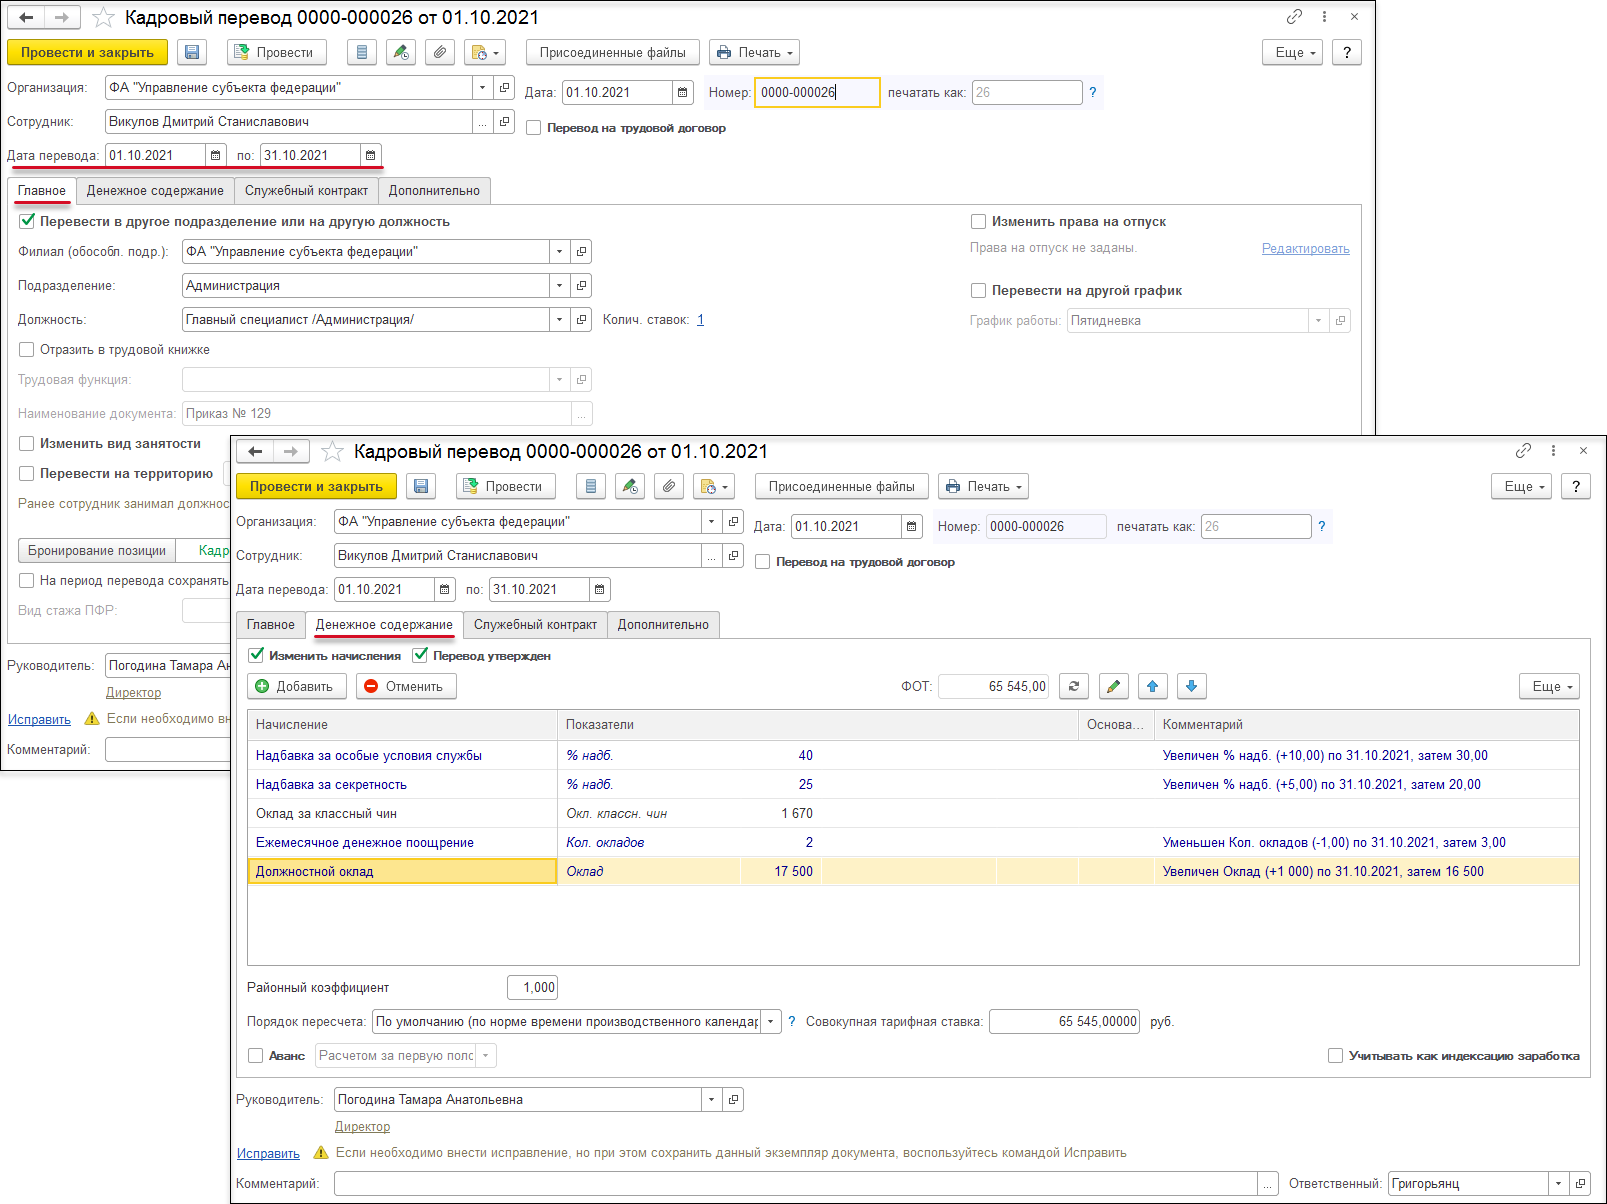Select 'Денежное содержание' tab in front window
Image resolution: width=1607 pixels, height=1204 pixels.
384,624
